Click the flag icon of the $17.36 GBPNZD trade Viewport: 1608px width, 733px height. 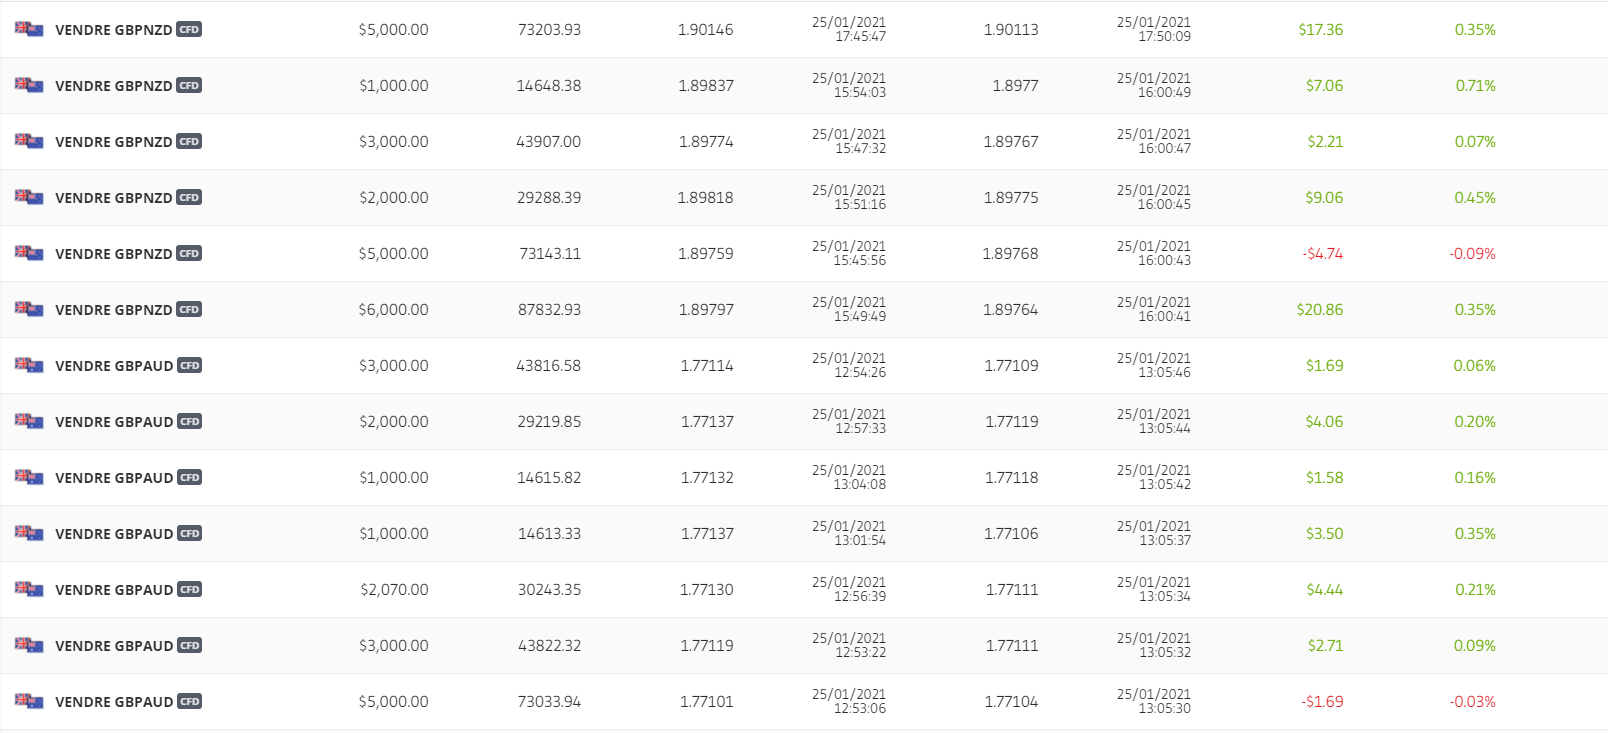tap(29, 29)
